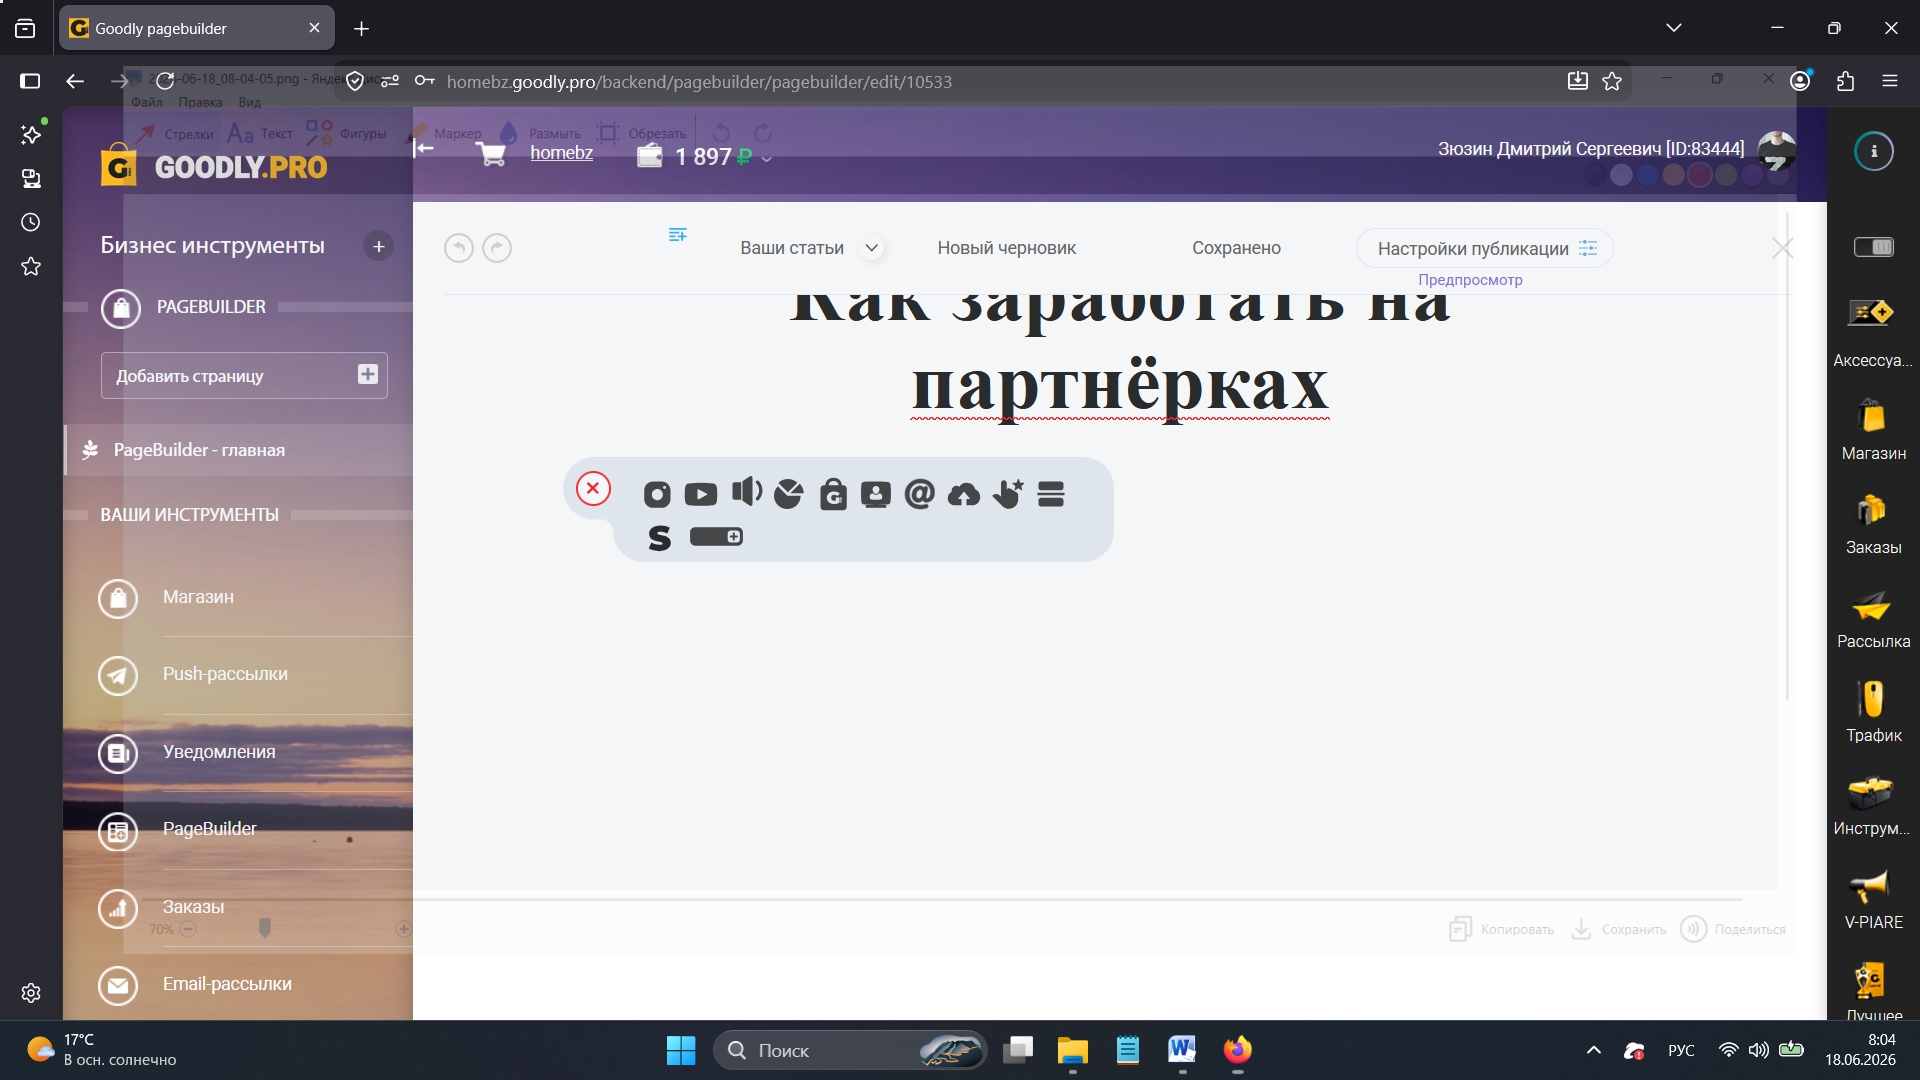Open browser history sidebar clock icon
Image resolution: width=1920 pixels, height=1080 pixels.
point(31,222)
